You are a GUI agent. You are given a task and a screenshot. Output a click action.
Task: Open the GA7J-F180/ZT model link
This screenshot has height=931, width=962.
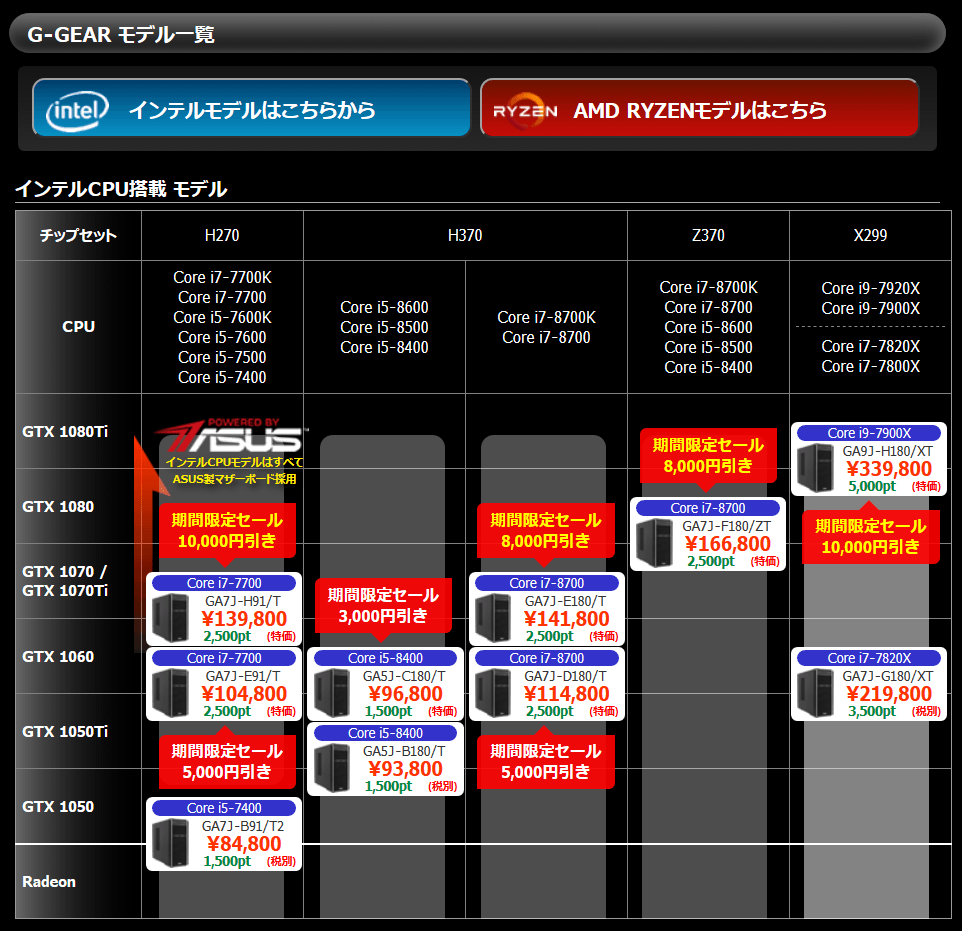pyautogui.click(x=727, y=526)
